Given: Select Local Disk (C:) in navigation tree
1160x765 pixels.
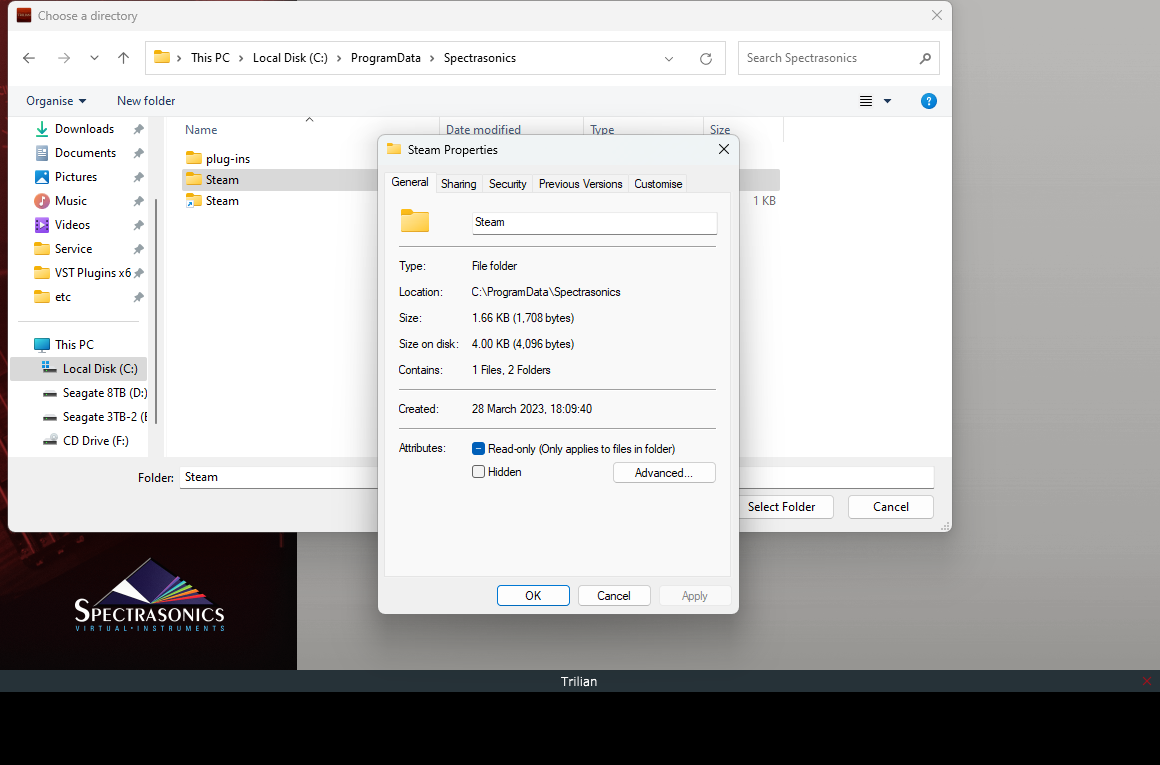Looking at the screenshot, I should point(78,368).
